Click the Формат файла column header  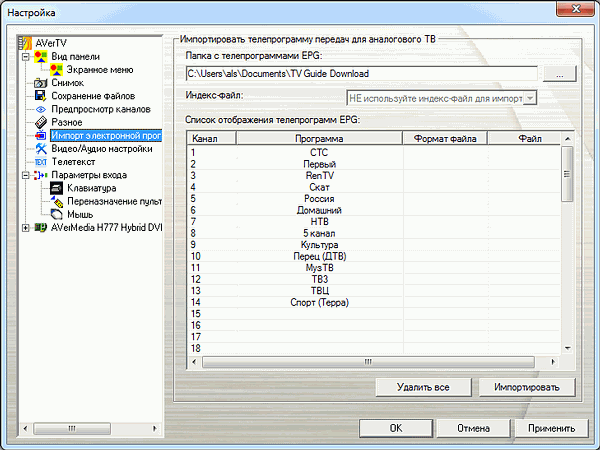coord(445,139)
